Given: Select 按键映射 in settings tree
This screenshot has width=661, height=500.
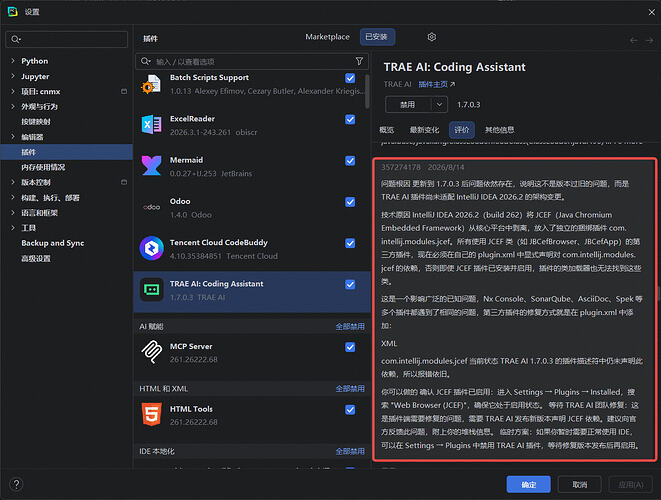Looking at the screenshot, I should pos(36,122).
